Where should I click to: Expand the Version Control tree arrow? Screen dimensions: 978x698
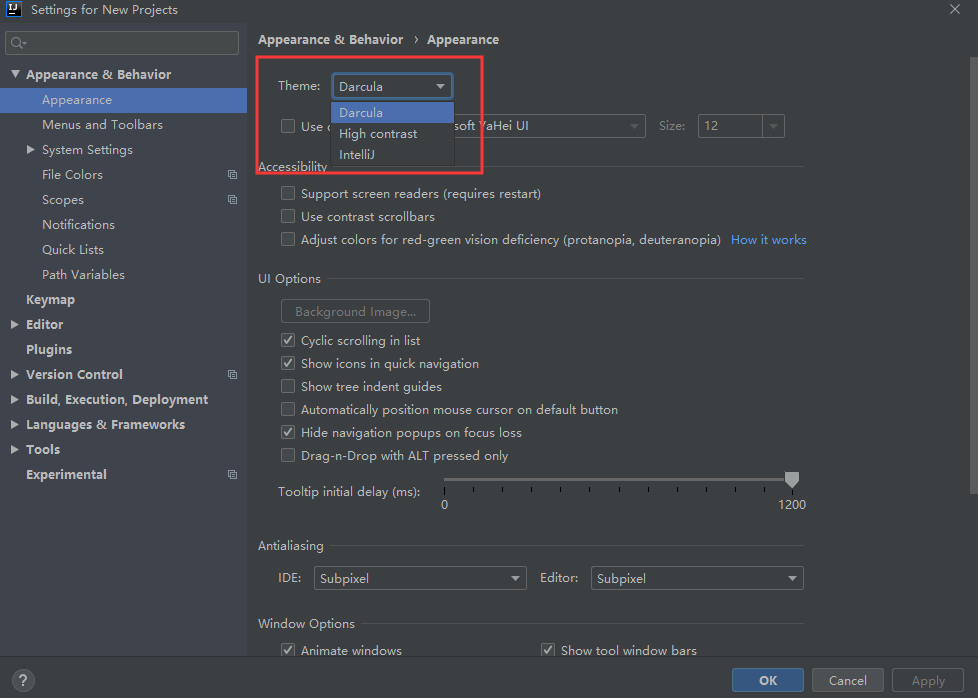15,374
